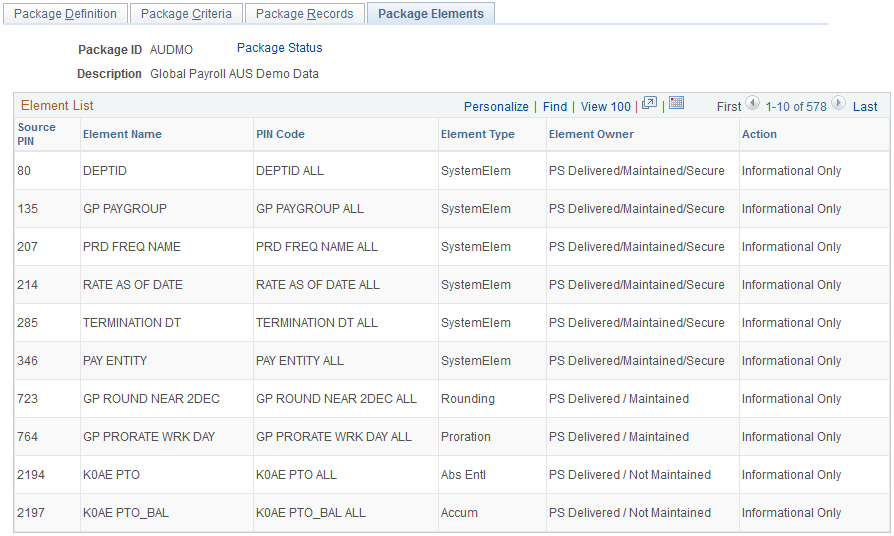Click the download to spreadsheet grid icon
This screenshot has width=894, height=536.
pyautogui.click(x=676, y=103)
